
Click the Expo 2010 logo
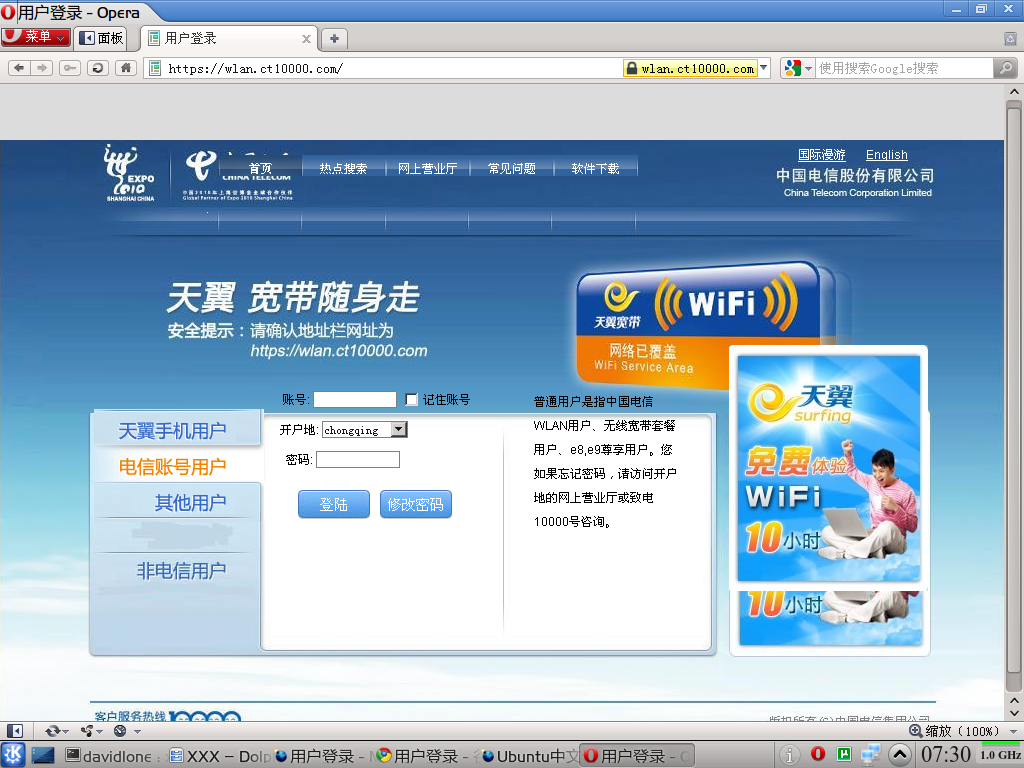129,173
